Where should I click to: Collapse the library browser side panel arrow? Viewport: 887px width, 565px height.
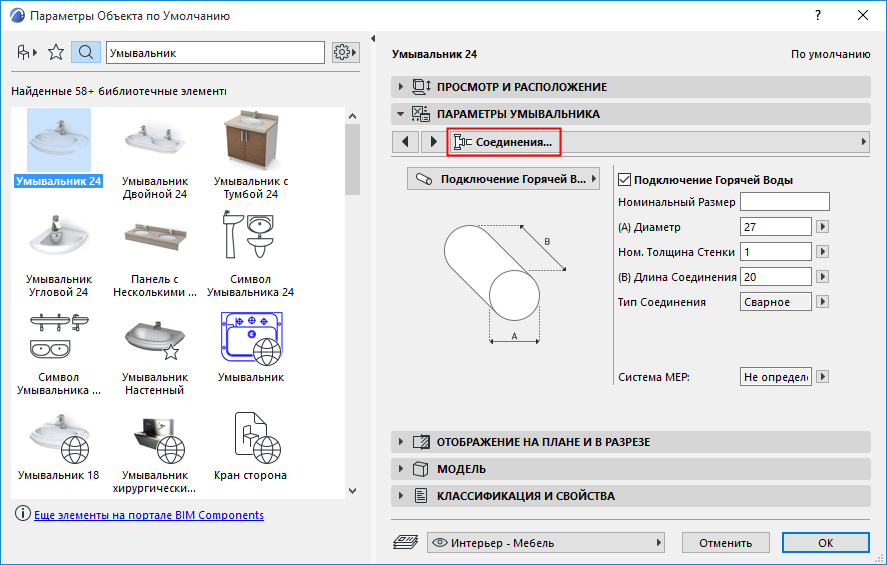click(373, 38)
